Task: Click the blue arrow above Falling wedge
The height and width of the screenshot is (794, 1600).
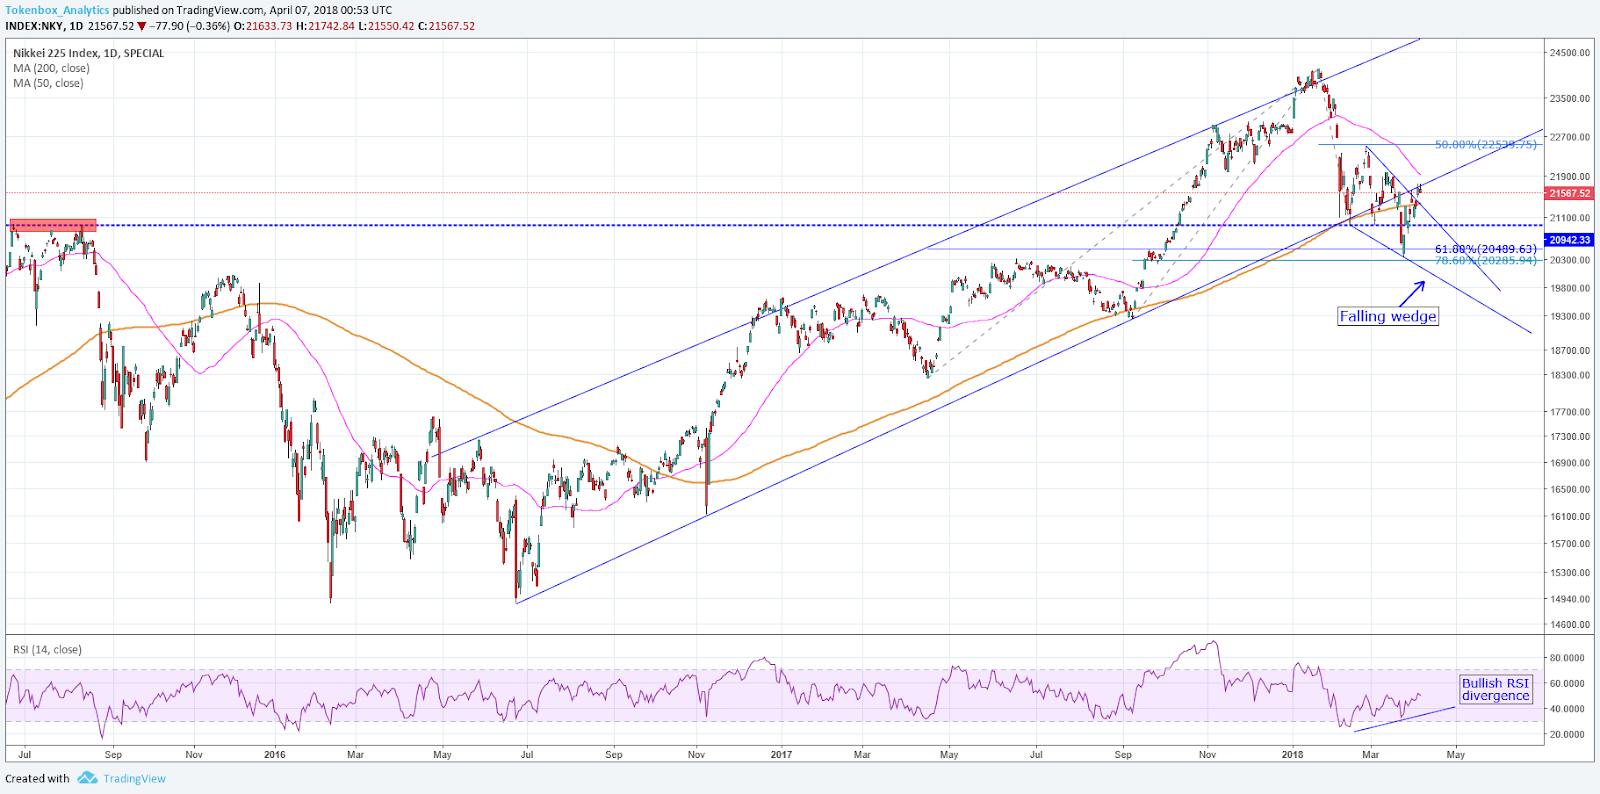Action: 1412,293
